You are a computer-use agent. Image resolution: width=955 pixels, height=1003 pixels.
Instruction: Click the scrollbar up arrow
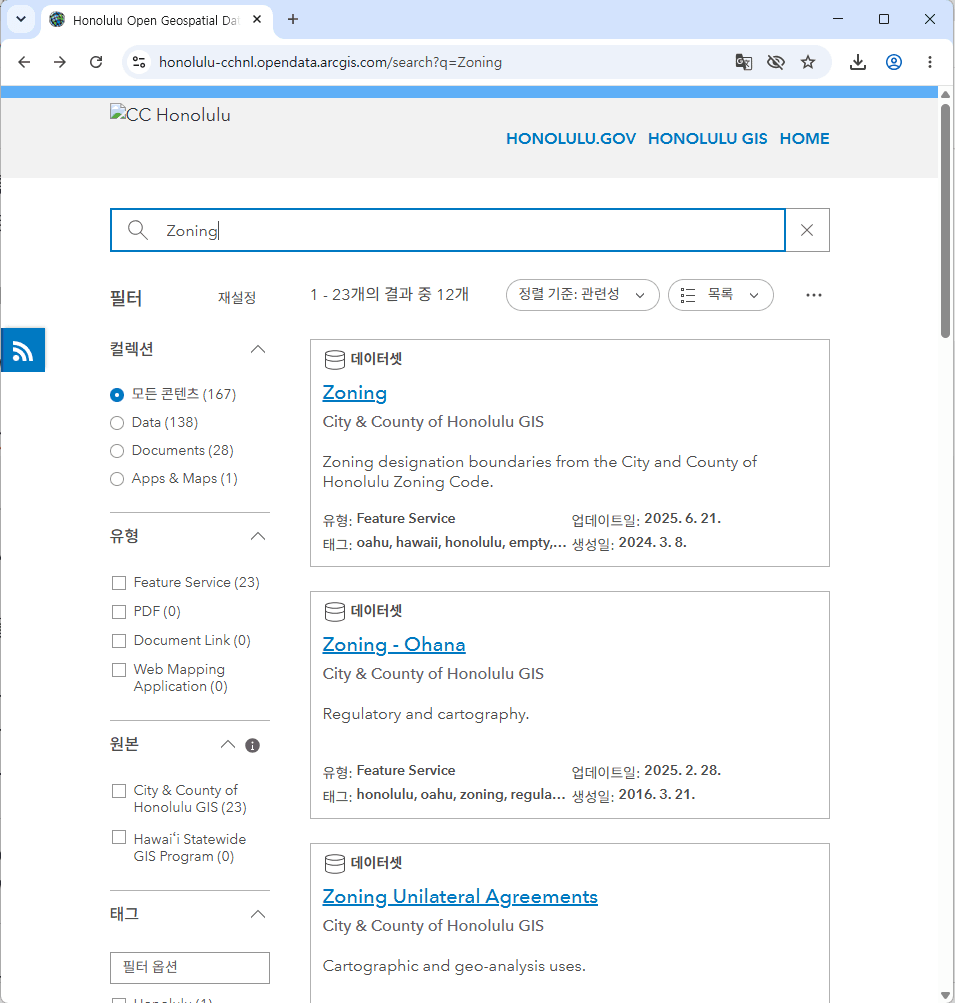point(945,94)
